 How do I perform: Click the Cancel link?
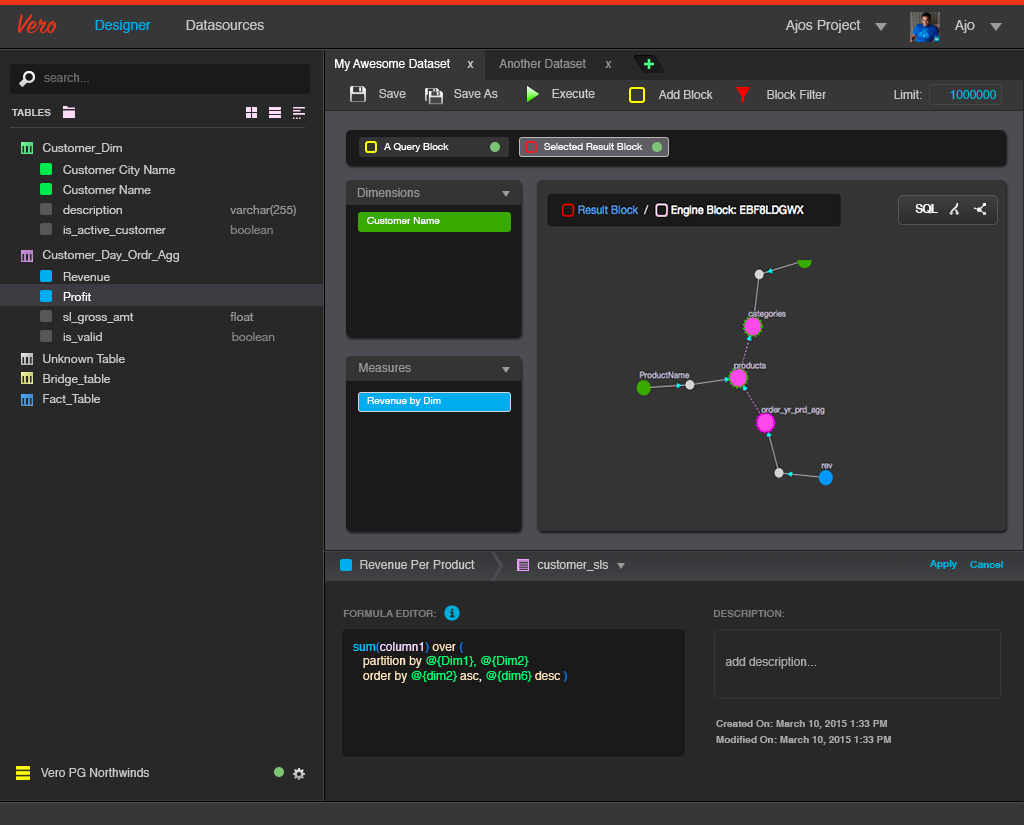(986, 565)
